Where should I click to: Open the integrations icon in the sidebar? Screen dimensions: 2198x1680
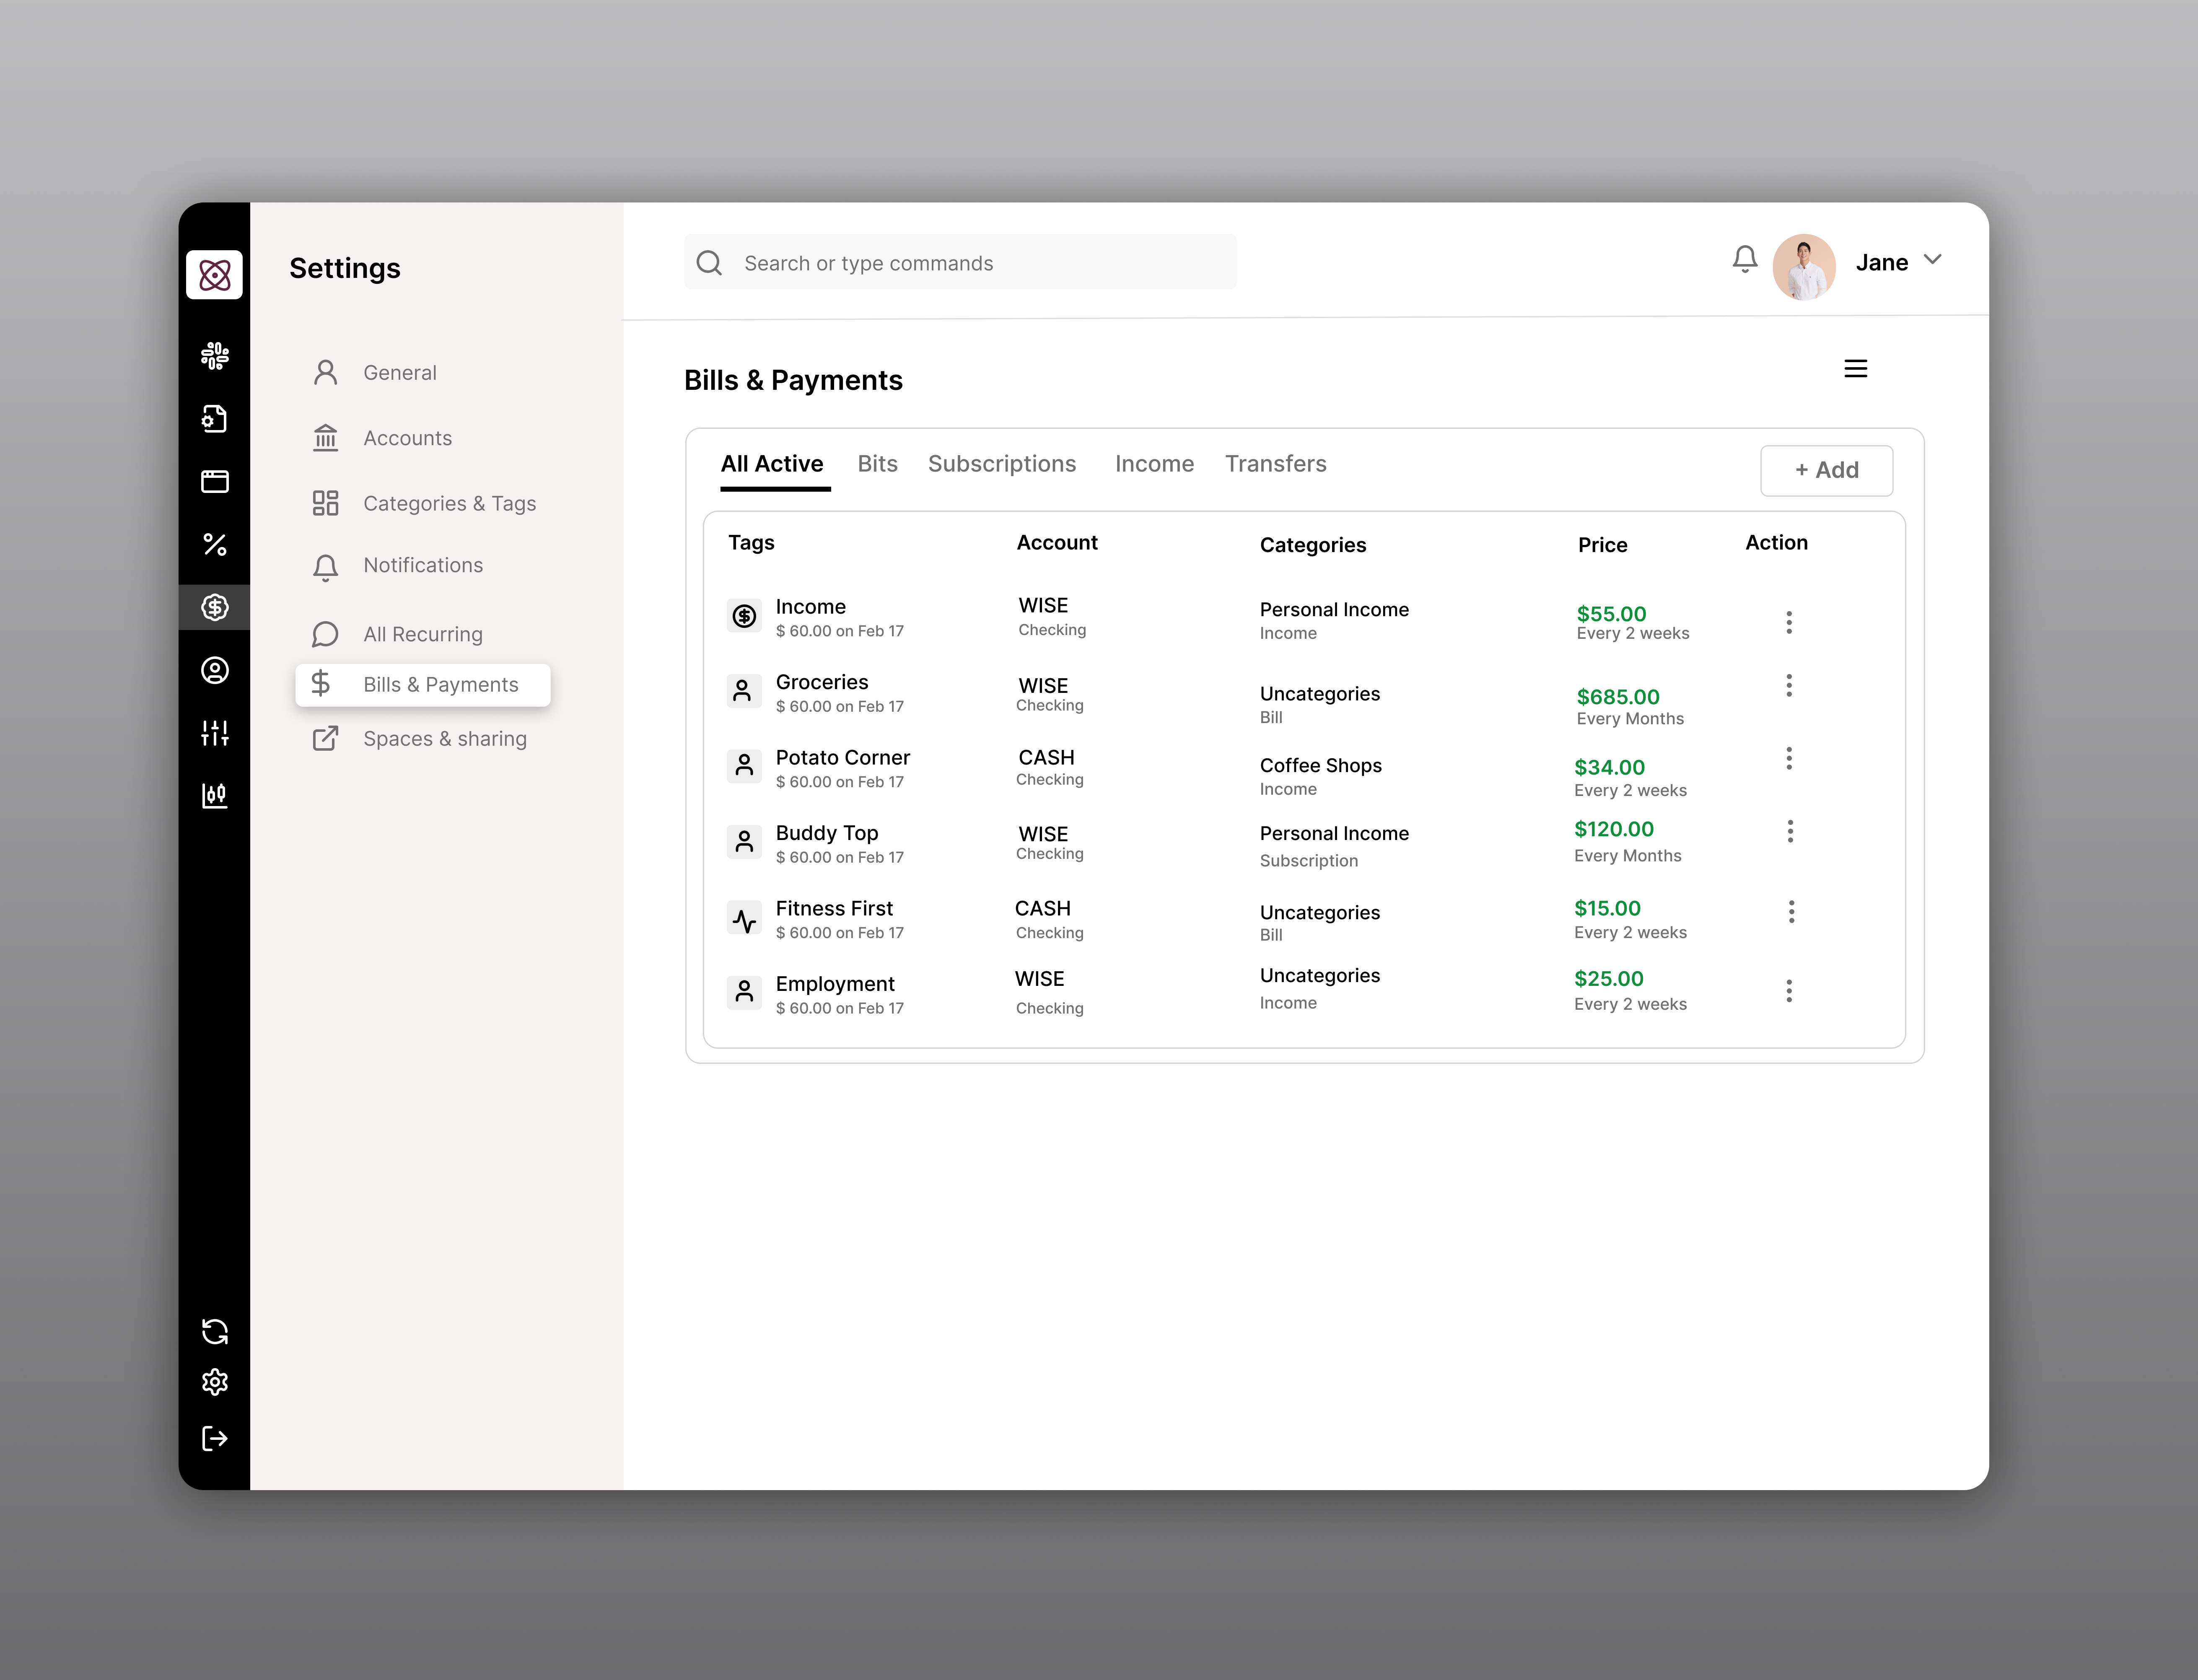(x=215, y=356)
